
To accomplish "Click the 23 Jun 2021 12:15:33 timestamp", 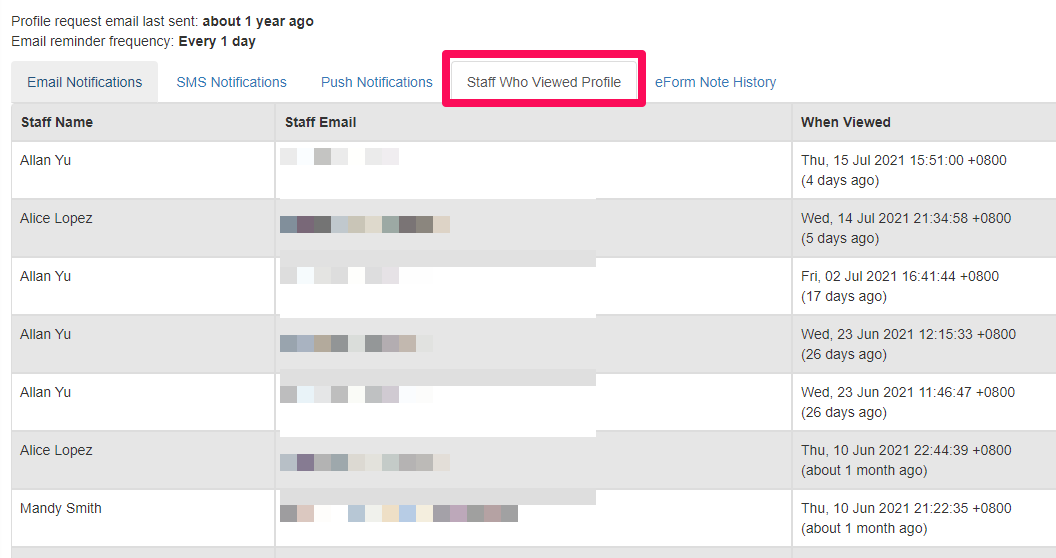I will (x=907, y=334).
